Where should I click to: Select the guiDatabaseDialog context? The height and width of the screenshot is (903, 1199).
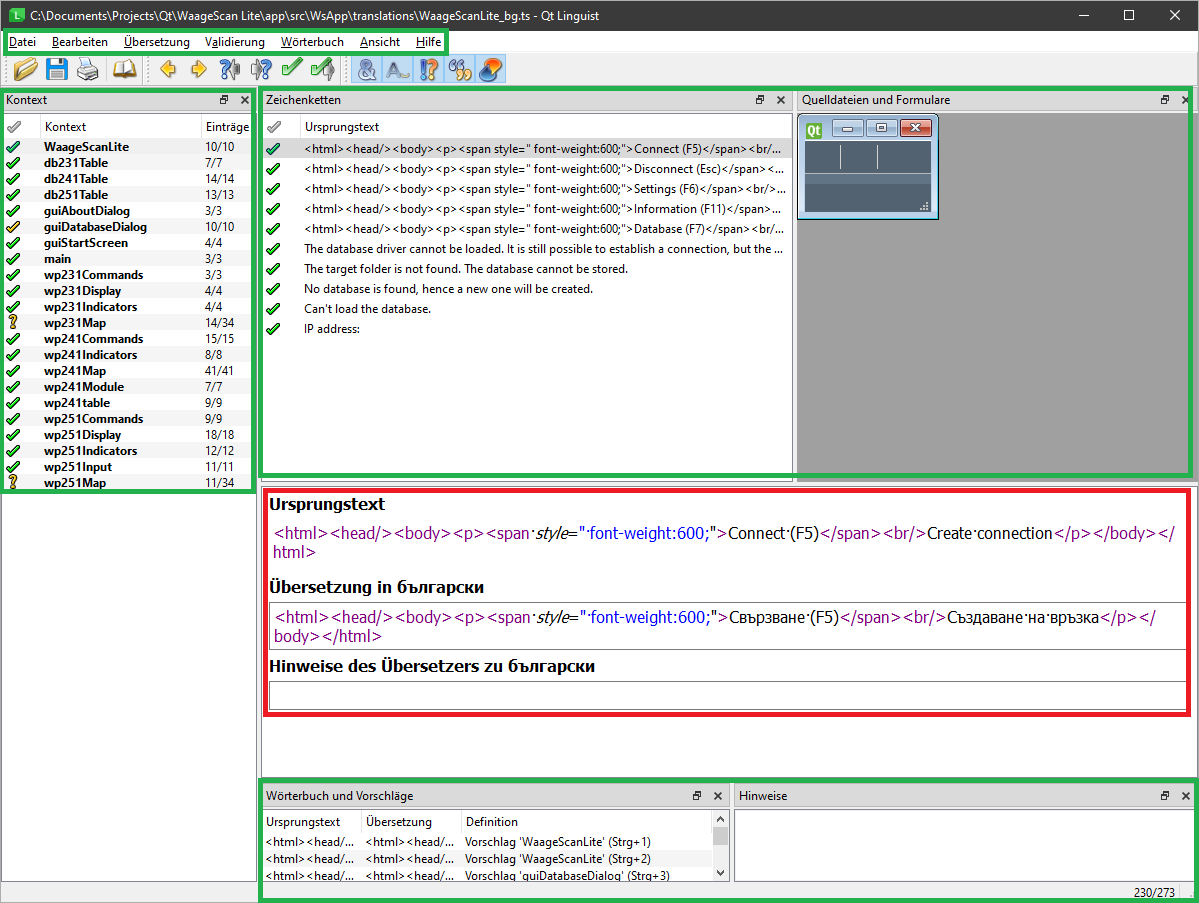128,227
